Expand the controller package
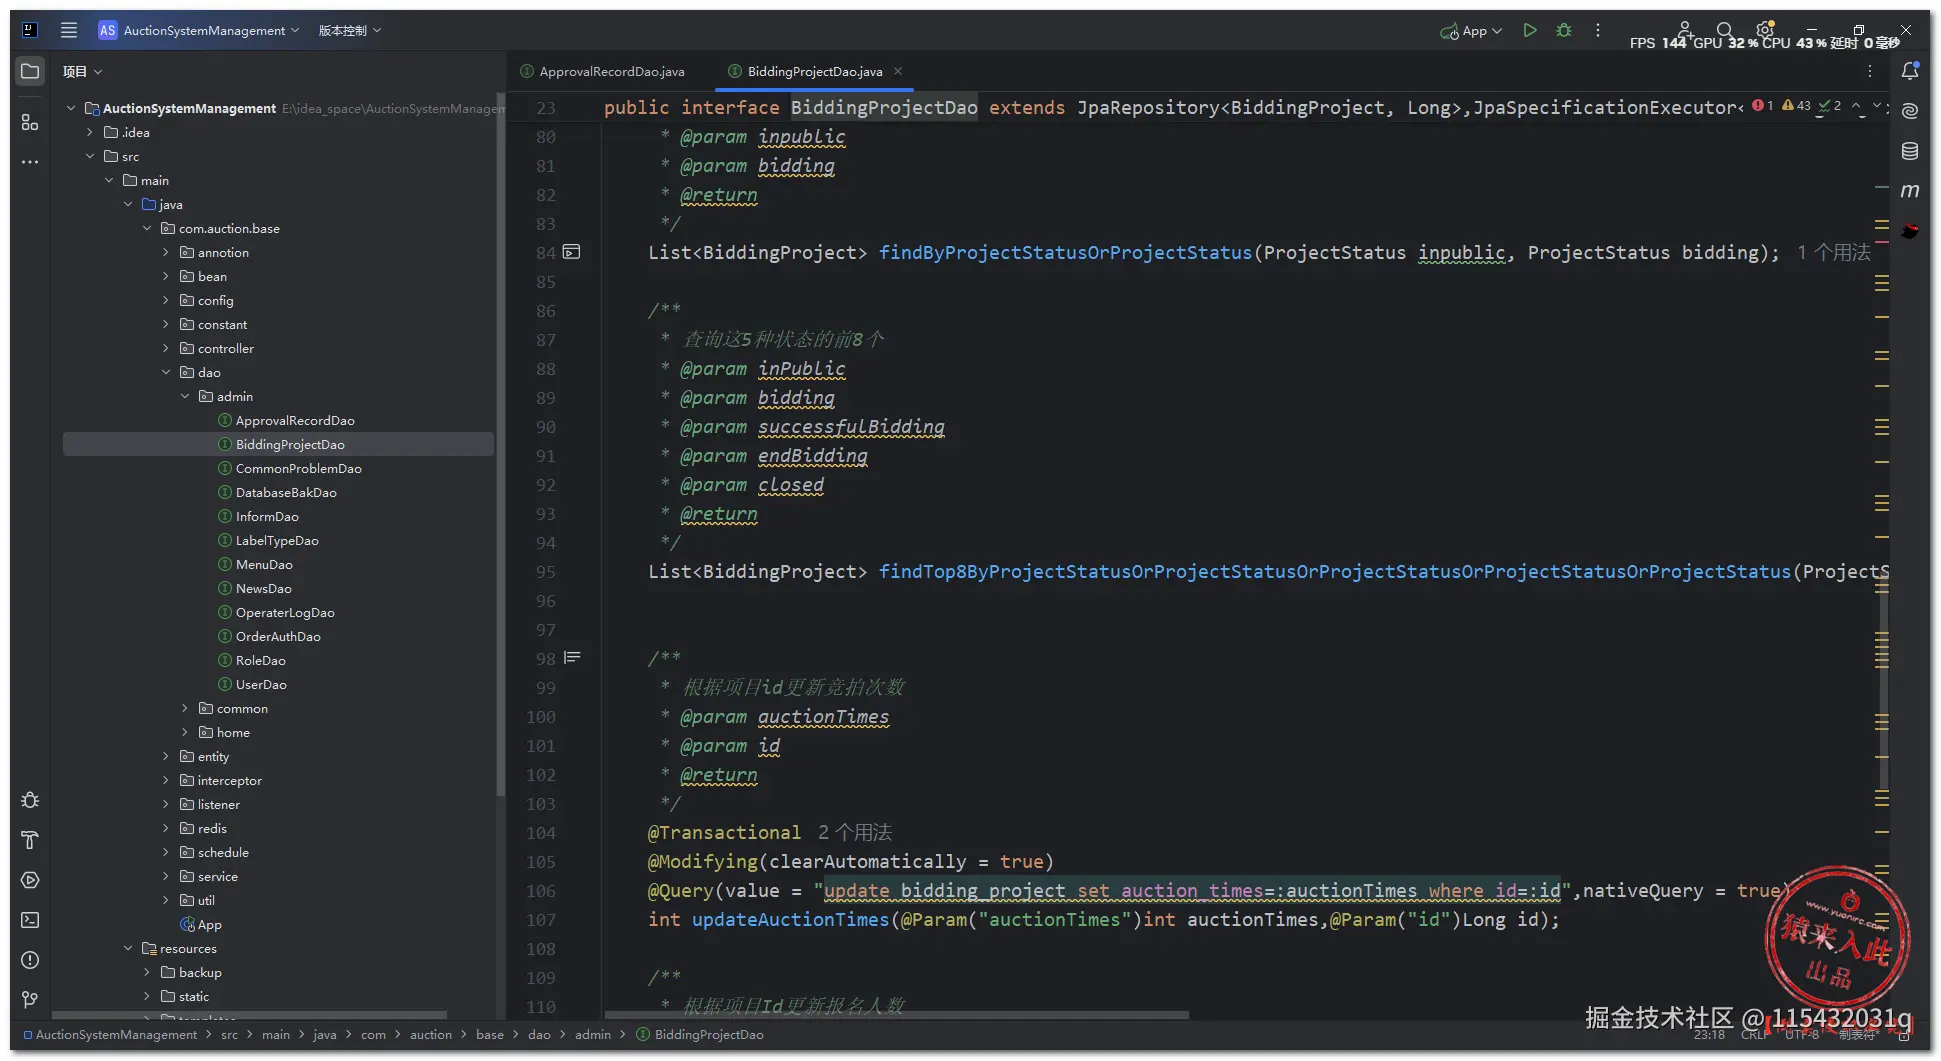 166,348
